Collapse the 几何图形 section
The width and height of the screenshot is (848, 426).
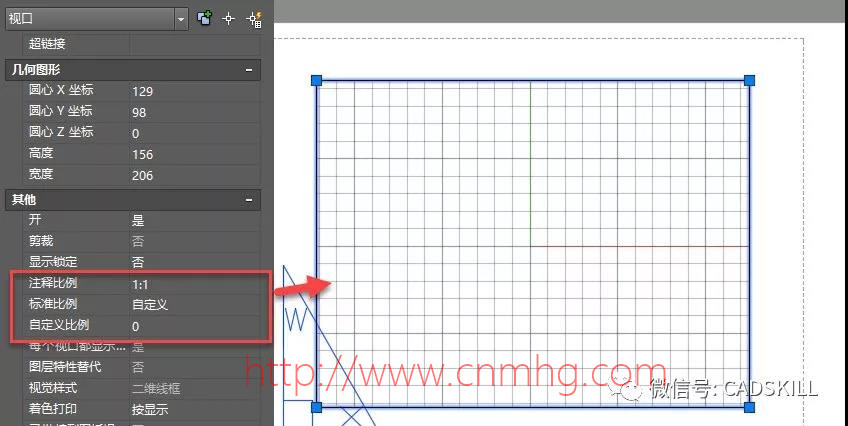(x=249, y=70)
